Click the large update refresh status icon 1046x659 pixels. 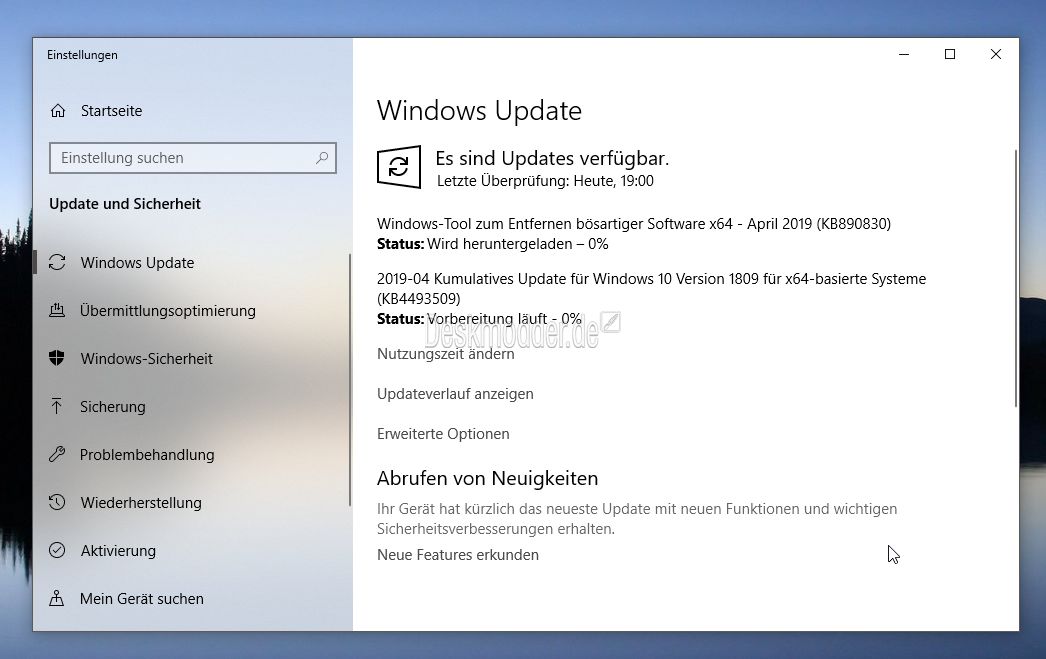(x=399, y=167)
